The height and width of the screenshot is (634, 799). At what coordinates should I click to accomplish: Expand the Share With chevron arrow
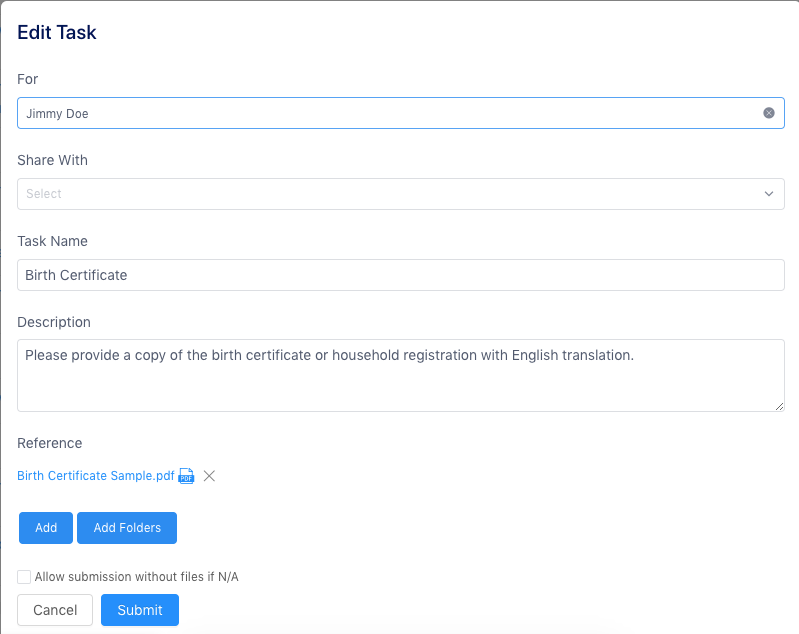pyautogui.click(x=769, y=194)
